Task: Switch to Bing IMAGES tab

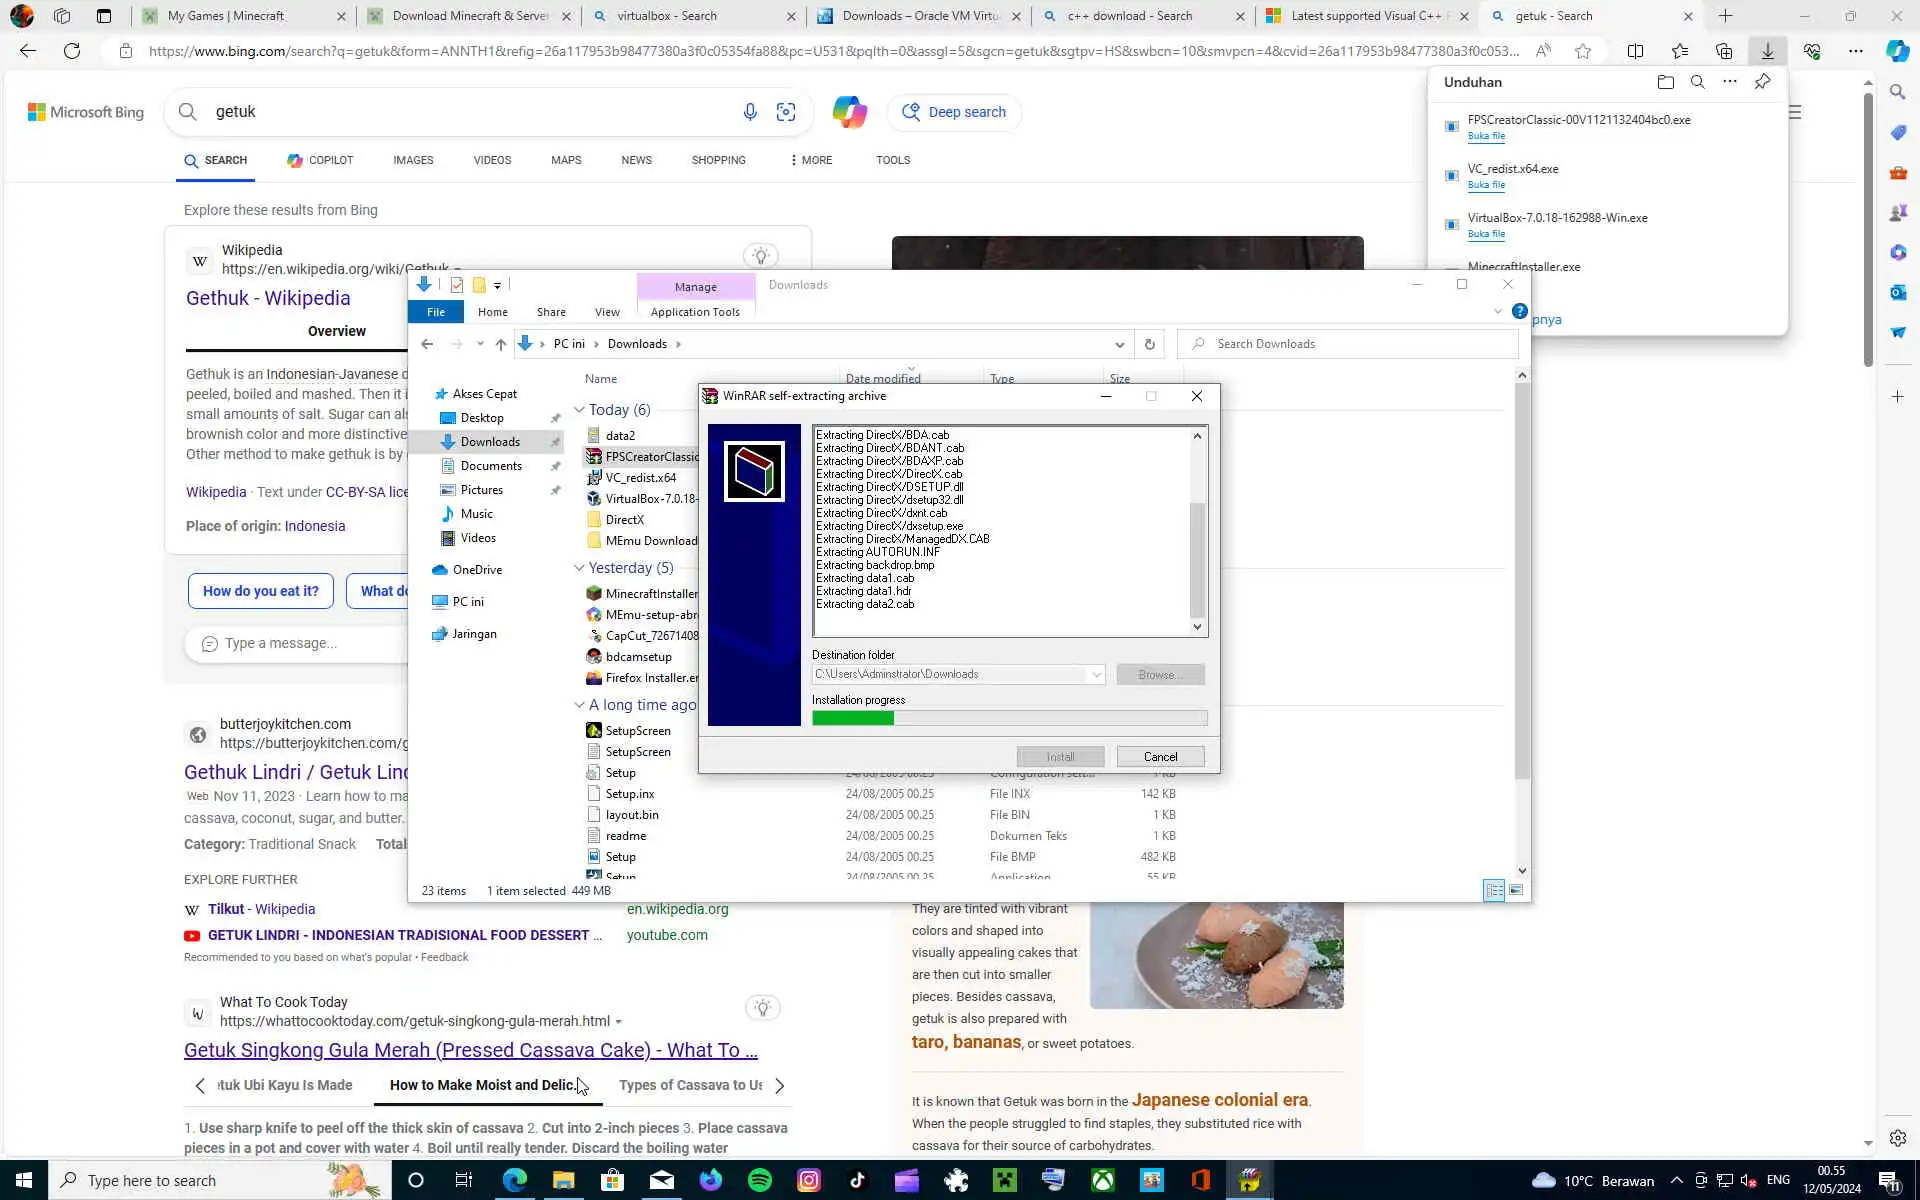Action: (413, 160)
